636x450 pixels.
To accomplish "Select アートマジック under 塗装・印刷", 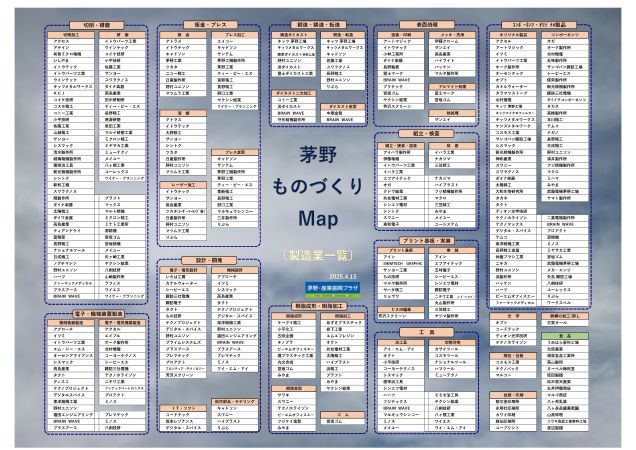I will 401,41.
